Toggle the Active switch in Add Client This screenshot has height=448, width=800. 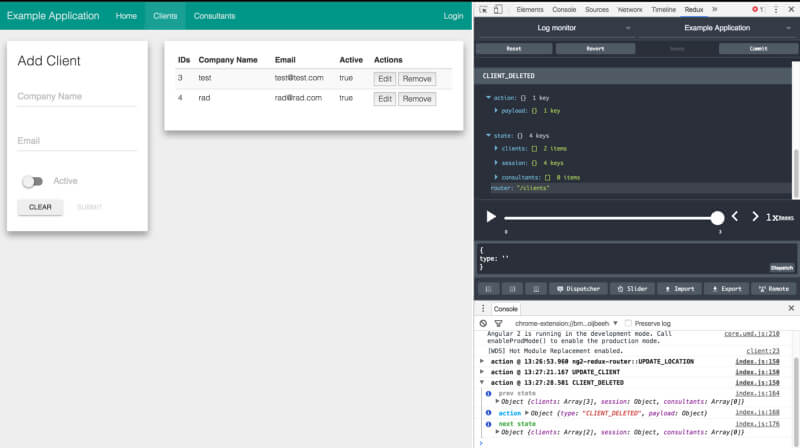click(x=33, y=181)
